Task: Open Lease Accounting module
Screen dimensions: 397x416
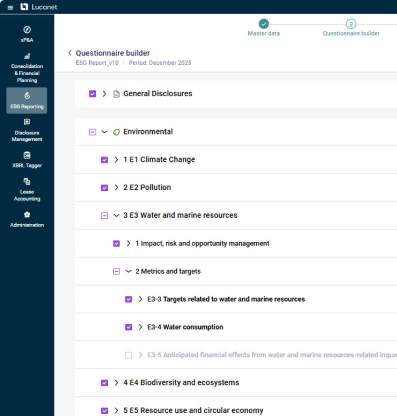Action: [x=27, y=190]
